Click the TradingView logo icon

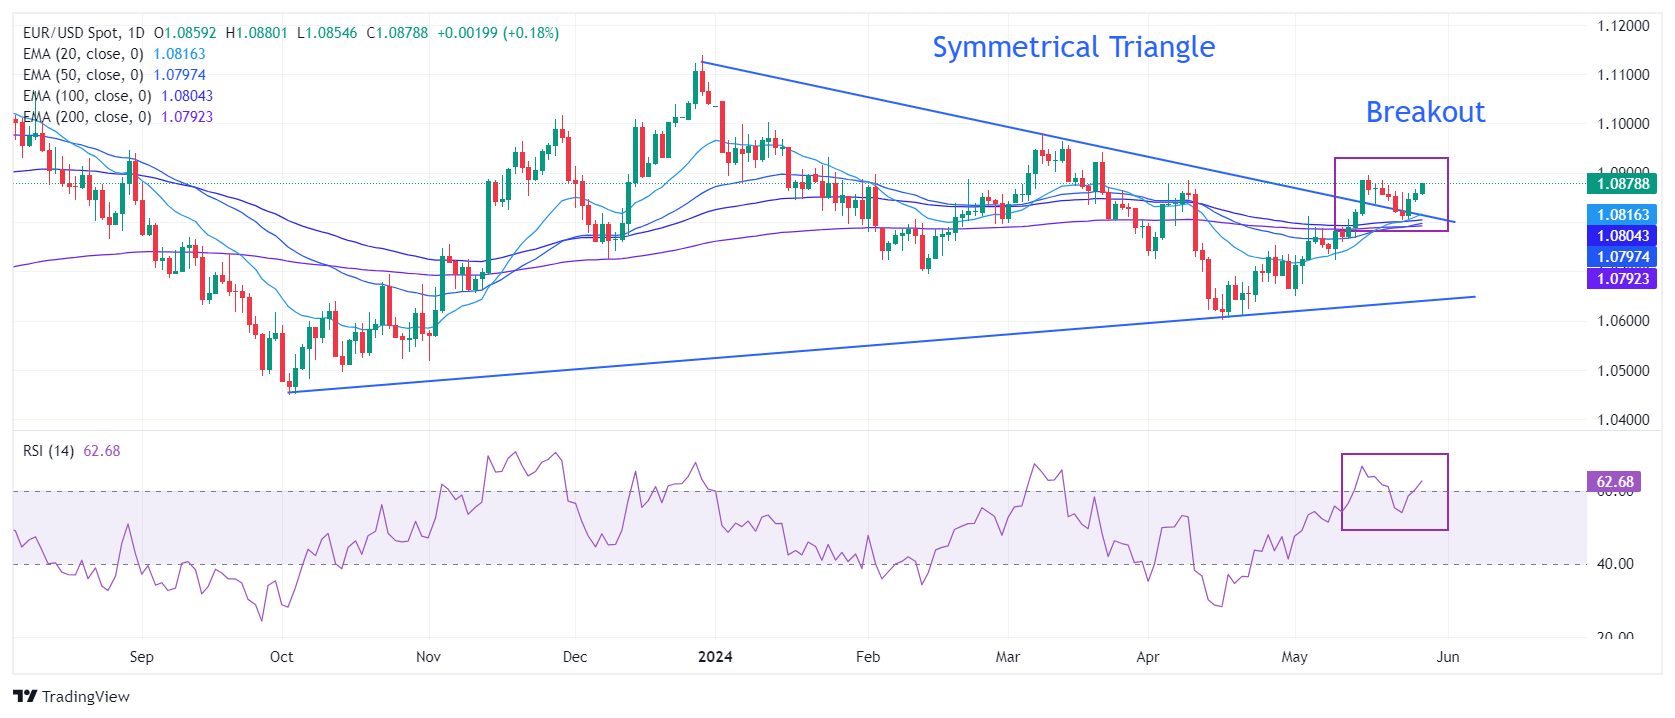point(25,697)
